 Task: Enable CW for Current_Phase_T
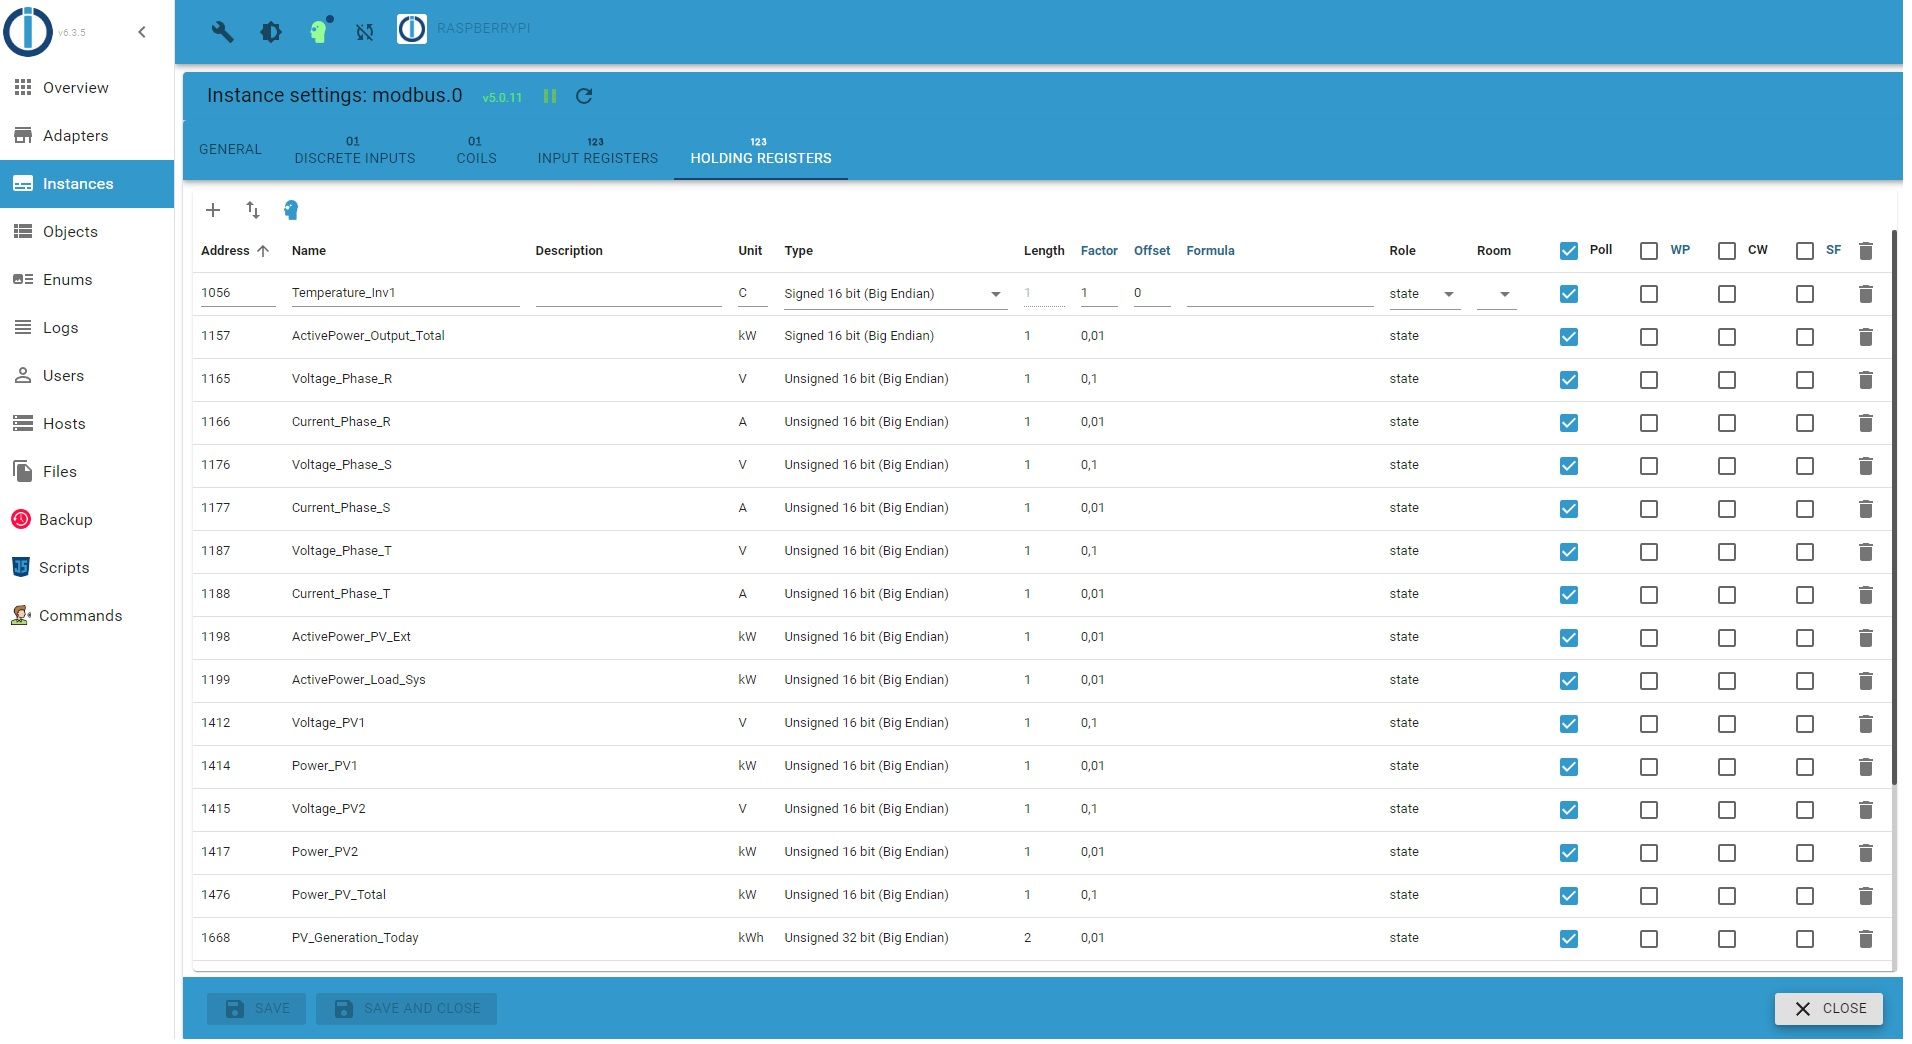click(x=1727, y=595)
